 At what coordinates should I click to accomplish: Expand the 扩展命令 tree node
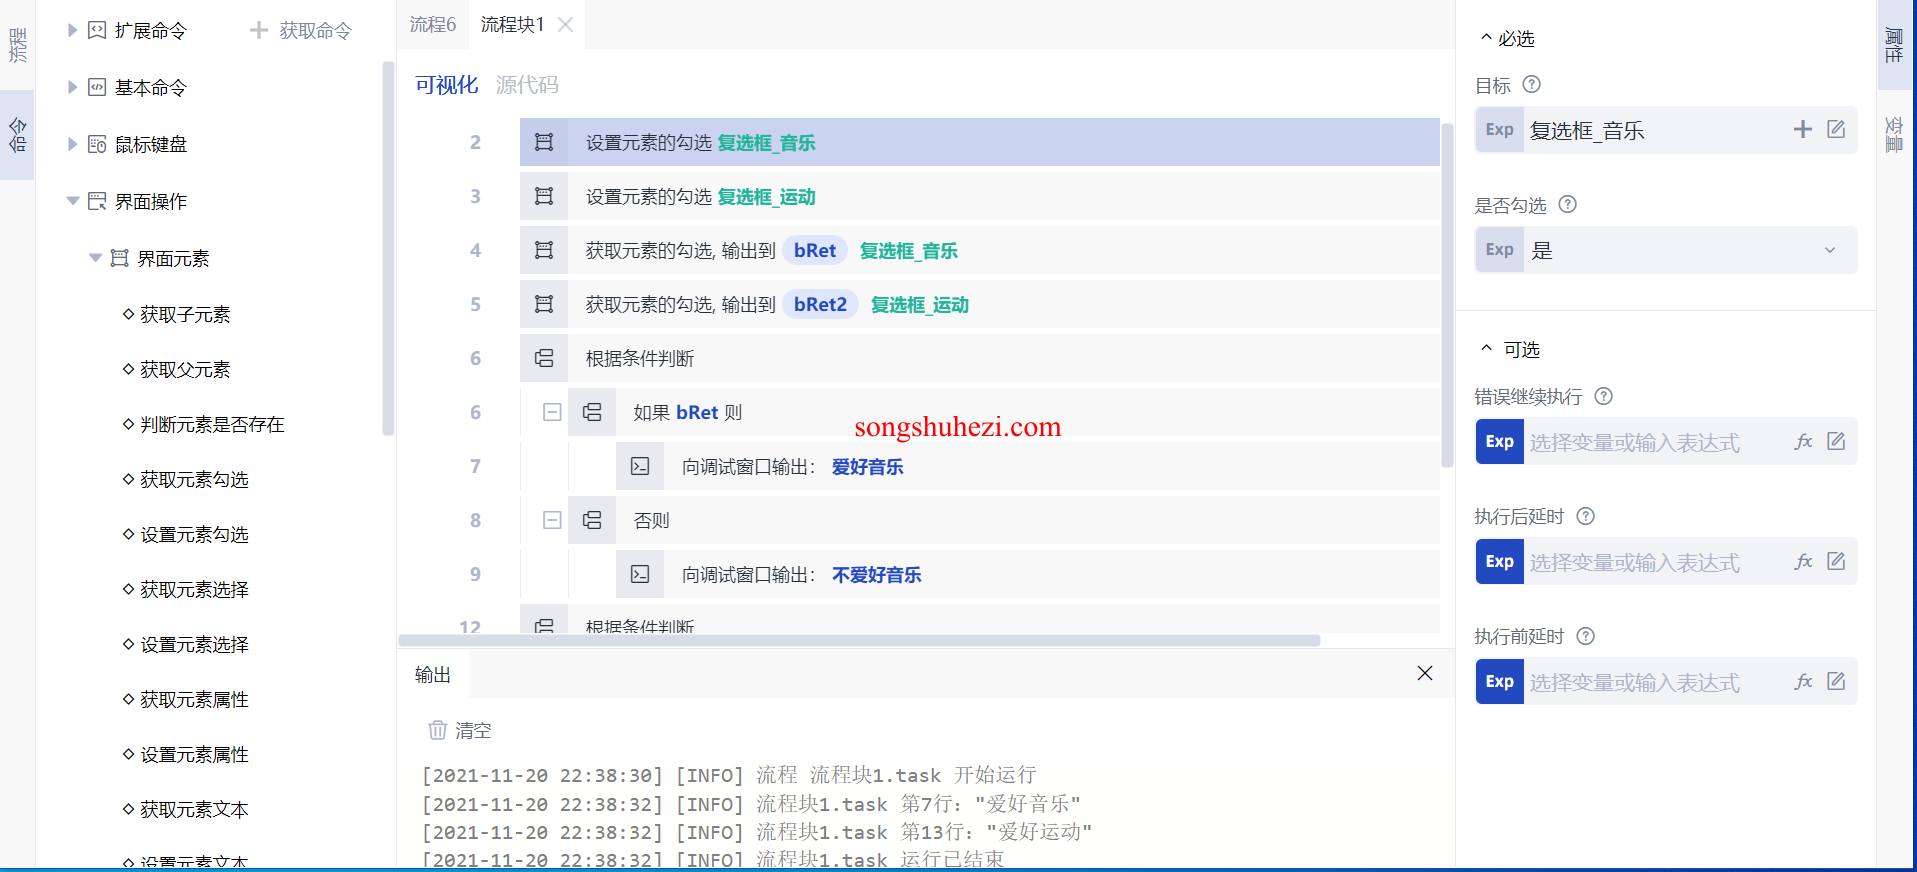click(72, 30)
